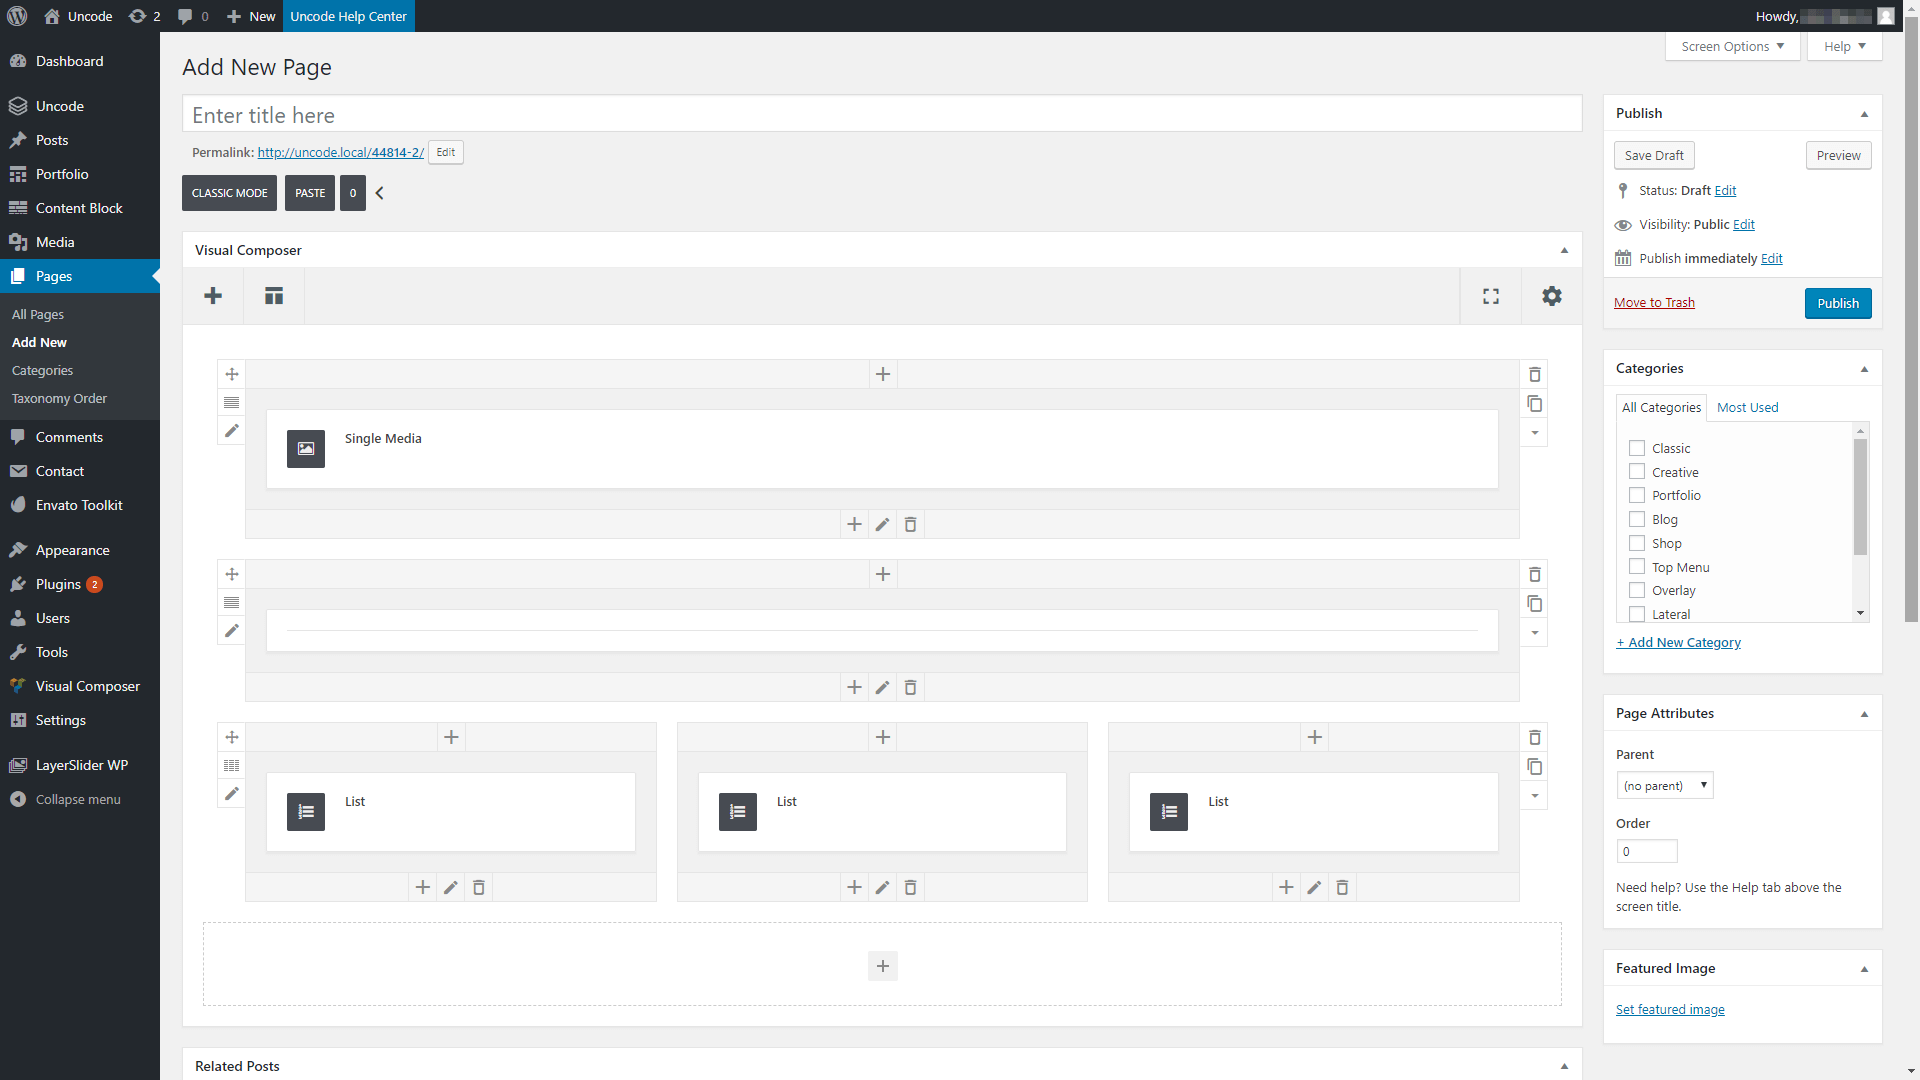The height and width of the screenshot is (1080, 1920).
Task: Click the Visual Composer settings gear icon
Action: [x=1552, y=293]
